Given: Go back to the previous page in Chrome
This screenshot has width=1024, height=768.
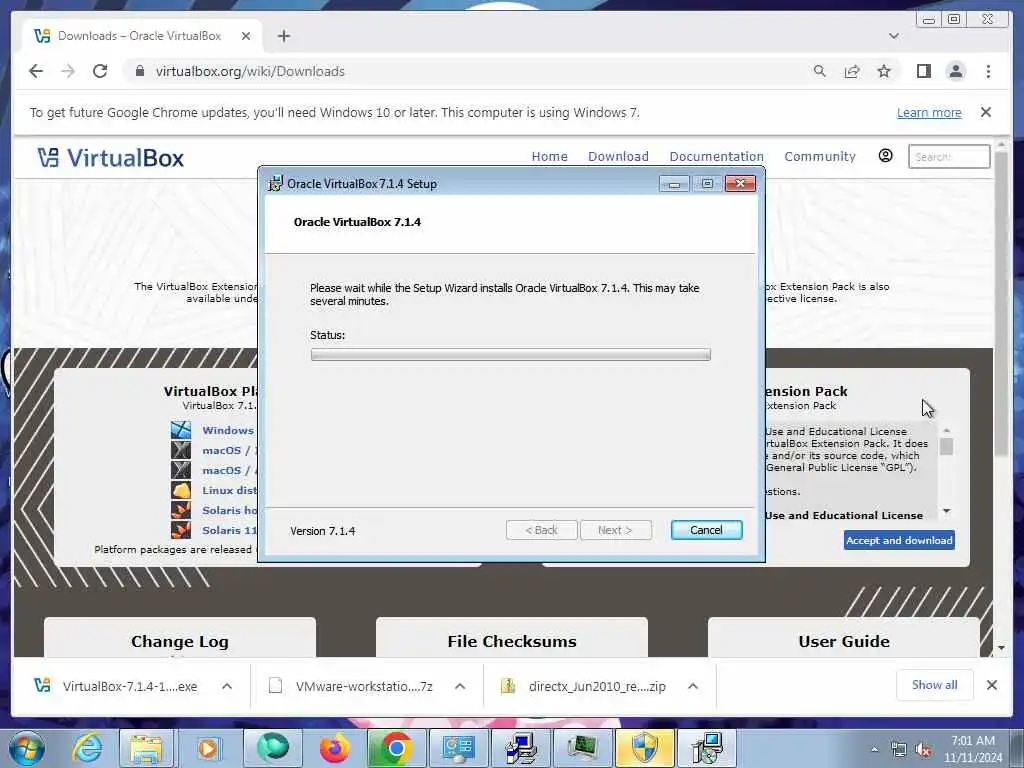Looking at the screenshot, I should coord(36,71).
